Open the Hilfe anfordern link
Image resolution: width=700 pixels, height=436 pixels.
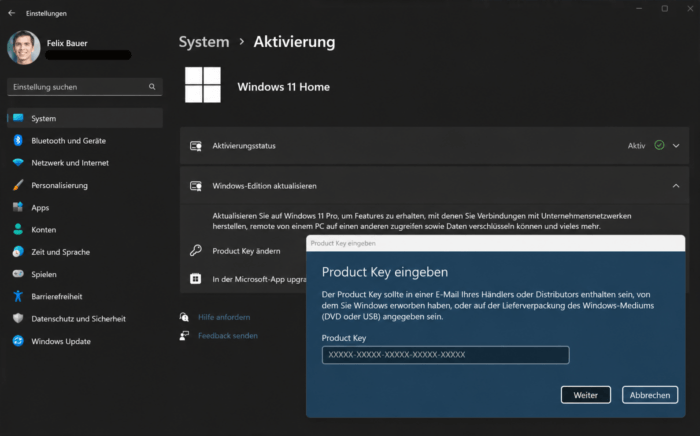pyautogui.click(x=224, y=317)
